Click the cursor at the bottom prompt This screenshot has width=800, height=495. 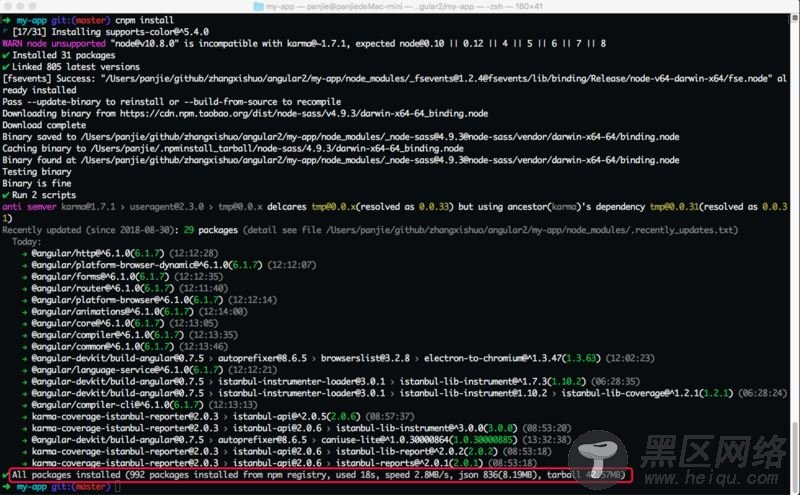tap(118, 487)
